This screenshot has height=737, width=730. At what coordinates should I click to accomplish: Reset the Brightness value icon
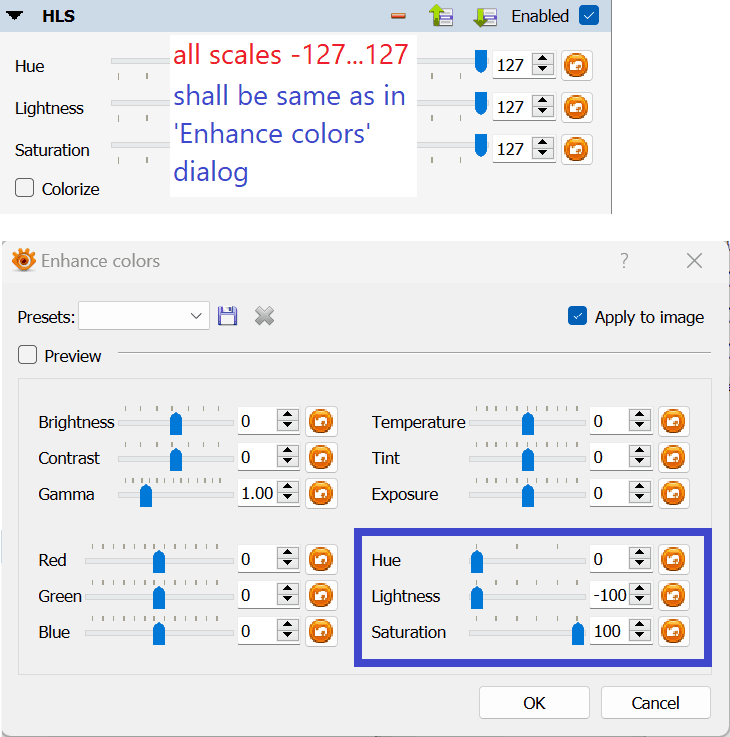[x=321, y=422]
